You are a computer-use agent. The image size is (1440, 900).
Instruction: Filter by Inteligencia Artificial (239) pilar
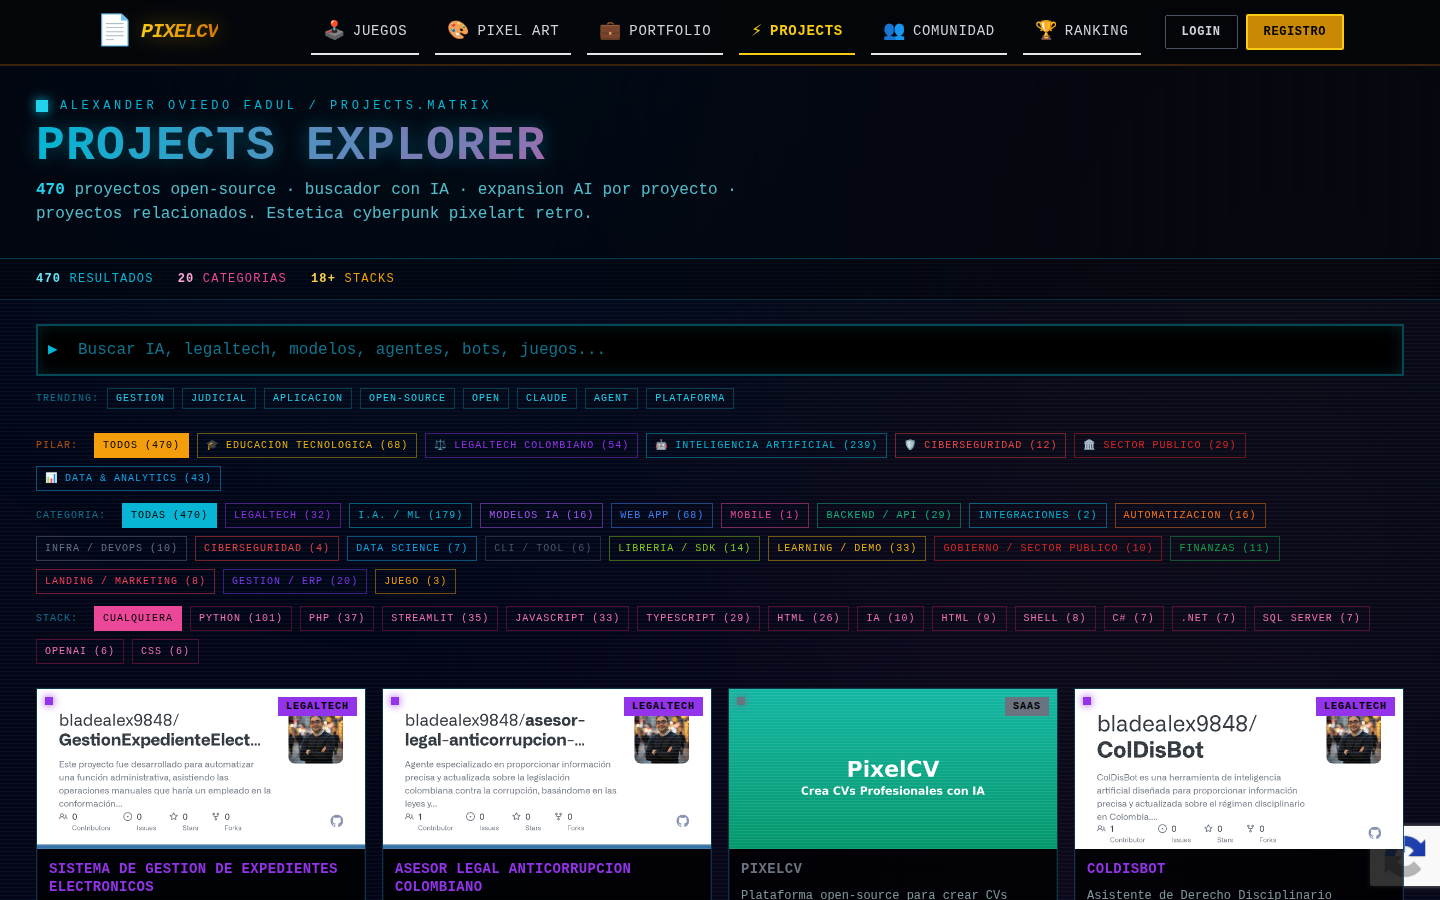pyautogui.click(x=766, y=445)
